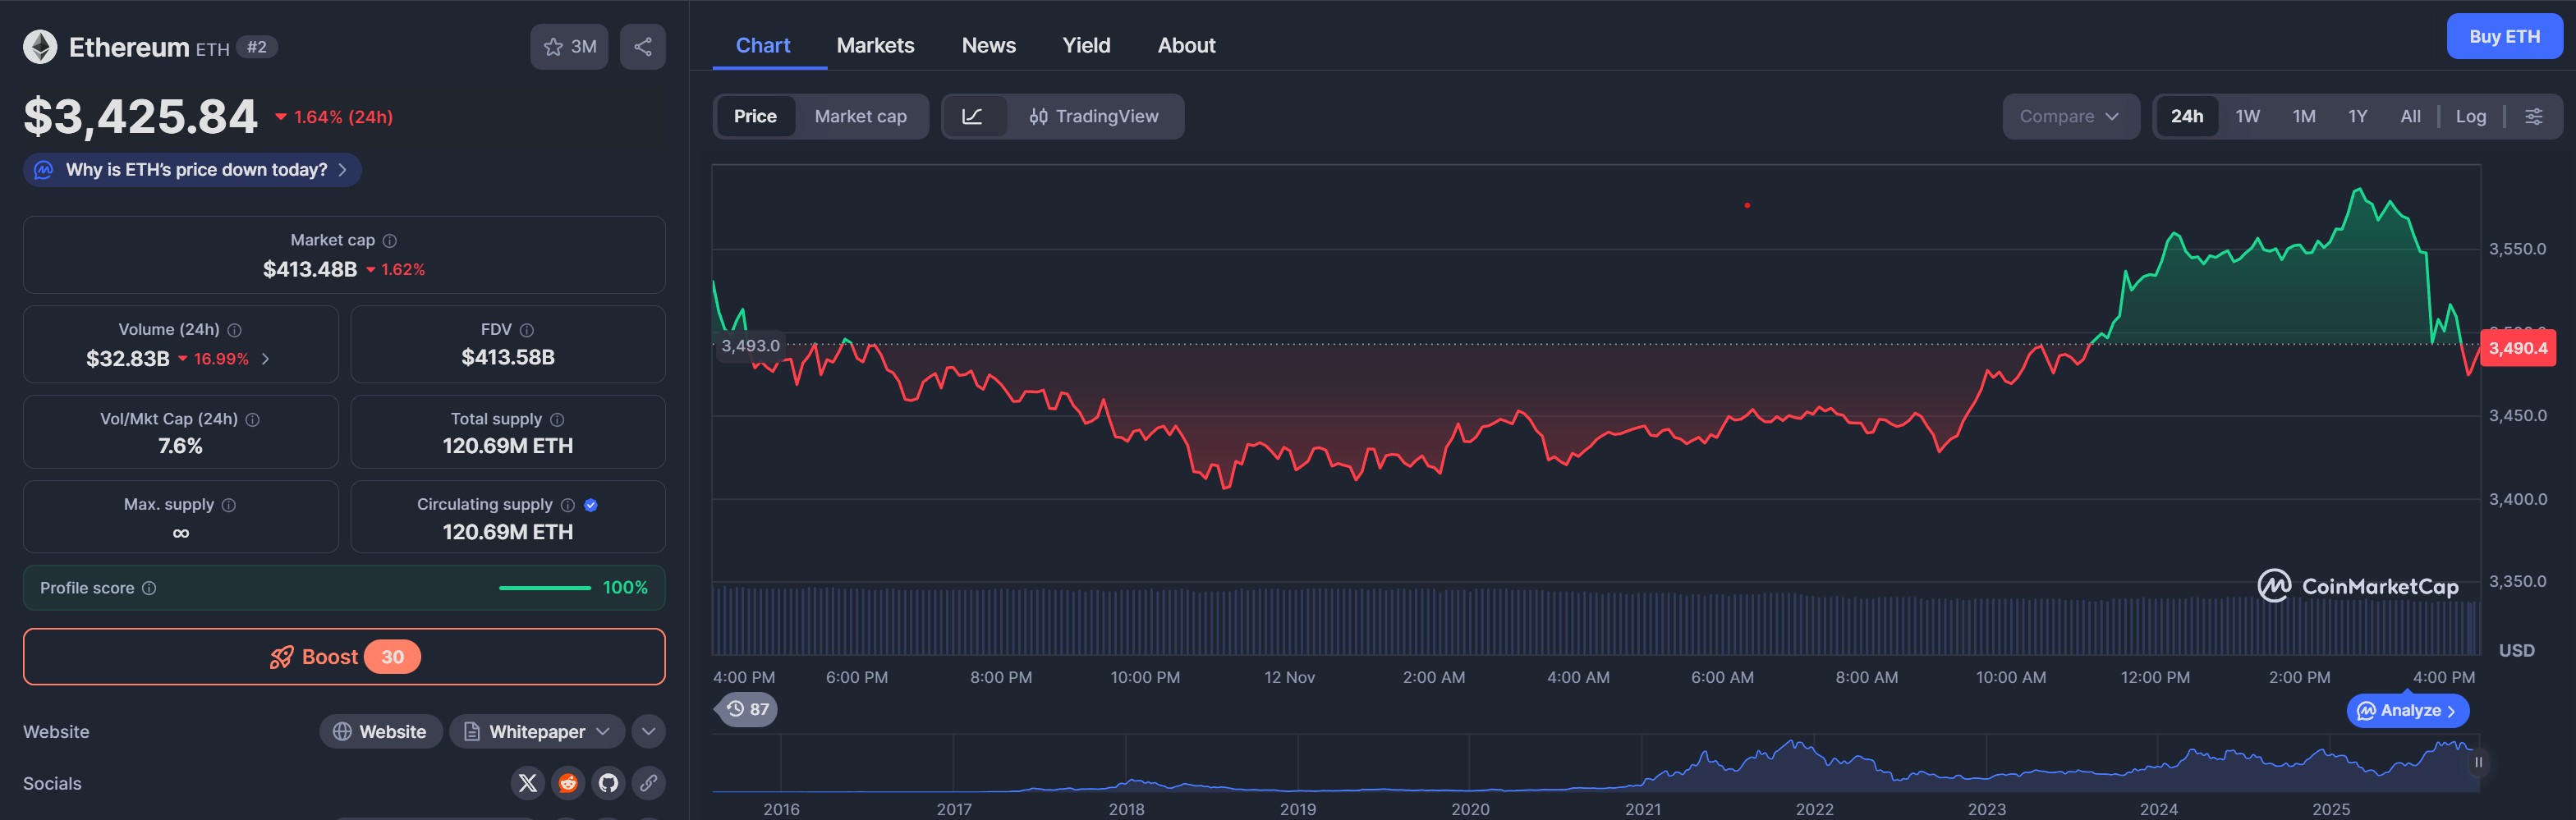
Task: Open the chart settings sliders icon
Action: 2533,117
